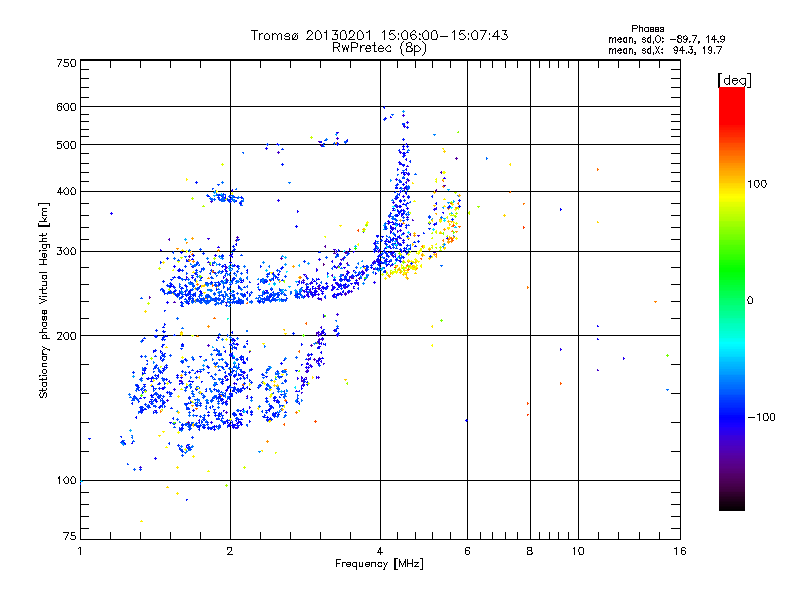Screen dimensions: 800x600
Task: Click the colorbar tick label "-100"
Action: click(762, 417)
